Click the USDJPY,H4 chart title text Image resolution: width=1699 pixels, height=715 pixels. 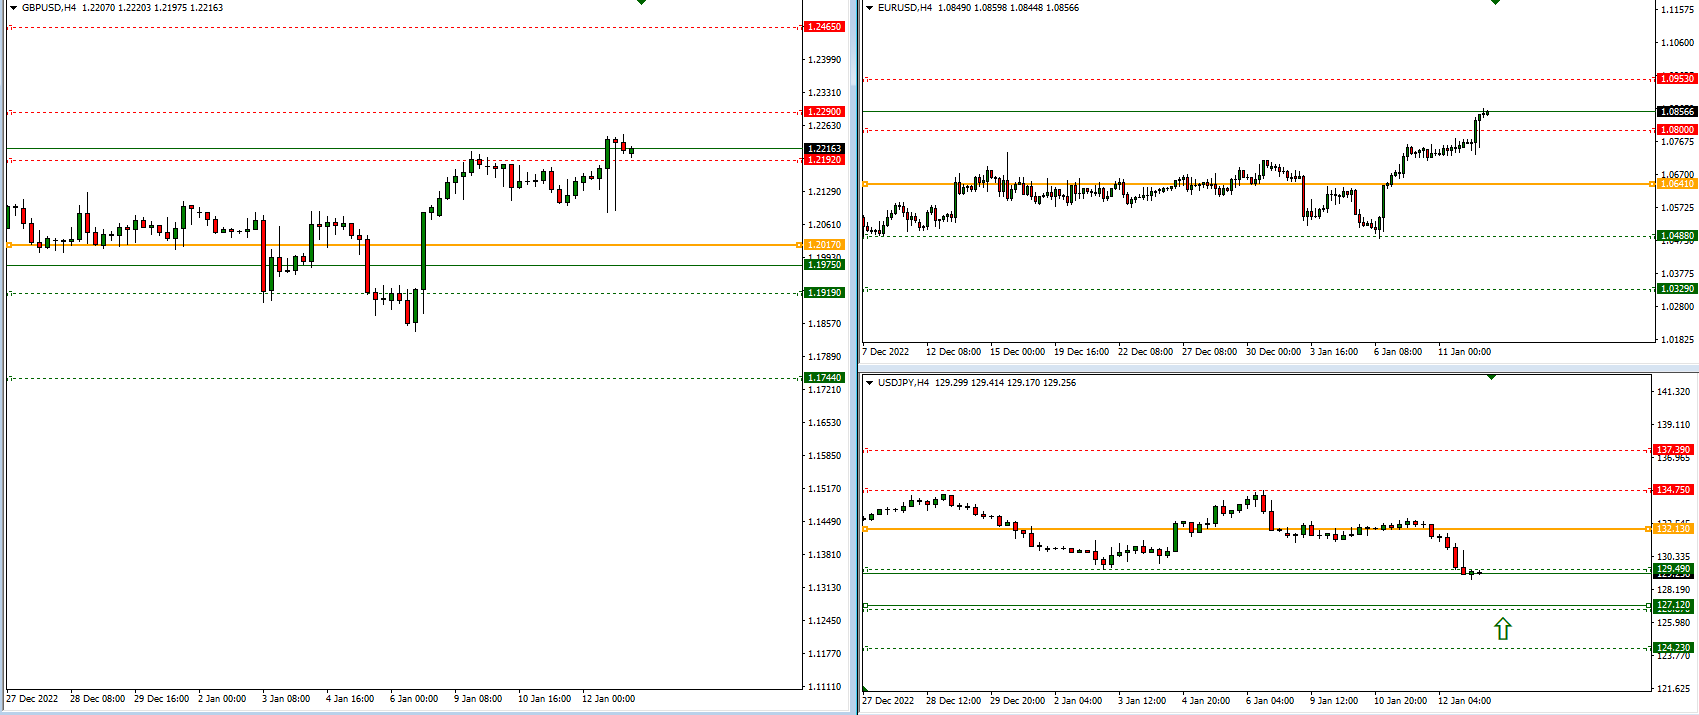pos(904,383)
